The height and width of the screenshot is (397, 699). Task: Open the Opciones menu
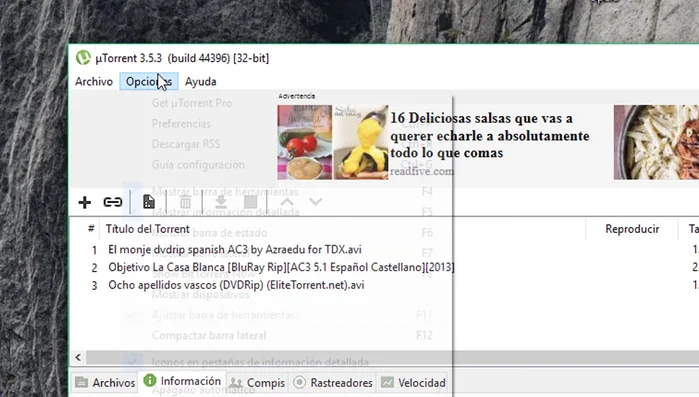(149, 82)
